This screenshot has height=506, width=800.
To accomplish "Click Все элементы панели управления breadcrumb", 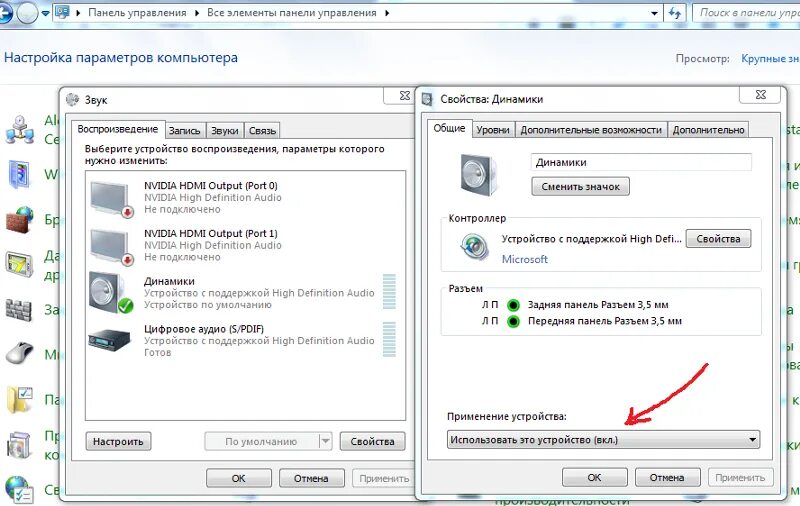I will point(292,13).
